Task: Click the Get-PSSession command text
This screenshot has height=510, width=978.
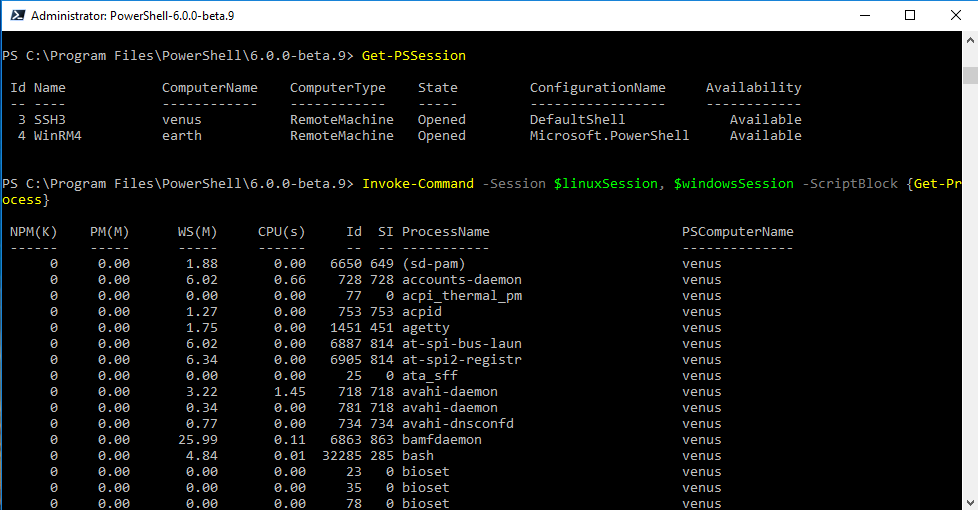Action: (x=414, y=55)
